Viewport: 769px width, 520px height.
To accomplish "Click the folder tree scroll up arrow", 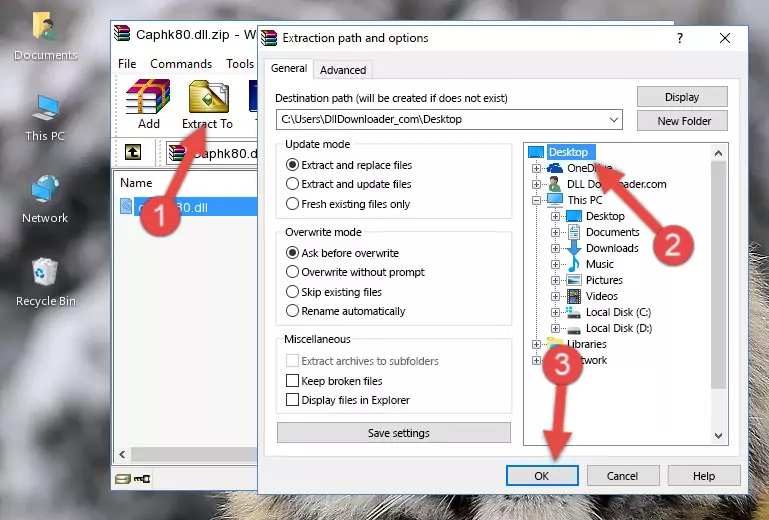I will pos(718,153).
